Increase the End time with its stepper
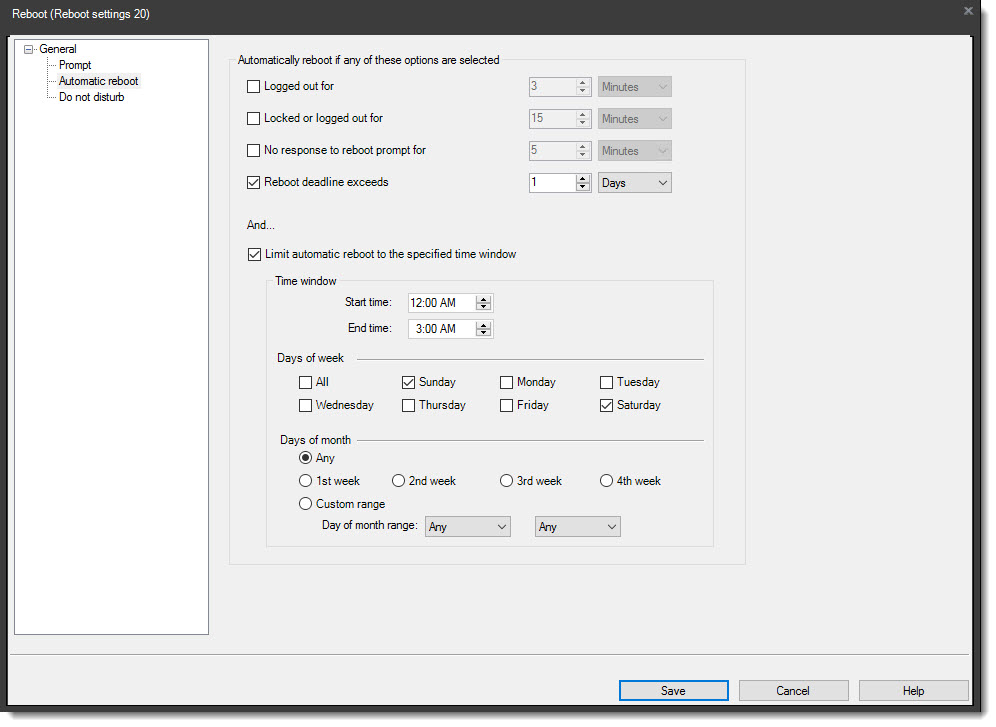The width and height of the screenshot is (996, 727). pos(482,325)
